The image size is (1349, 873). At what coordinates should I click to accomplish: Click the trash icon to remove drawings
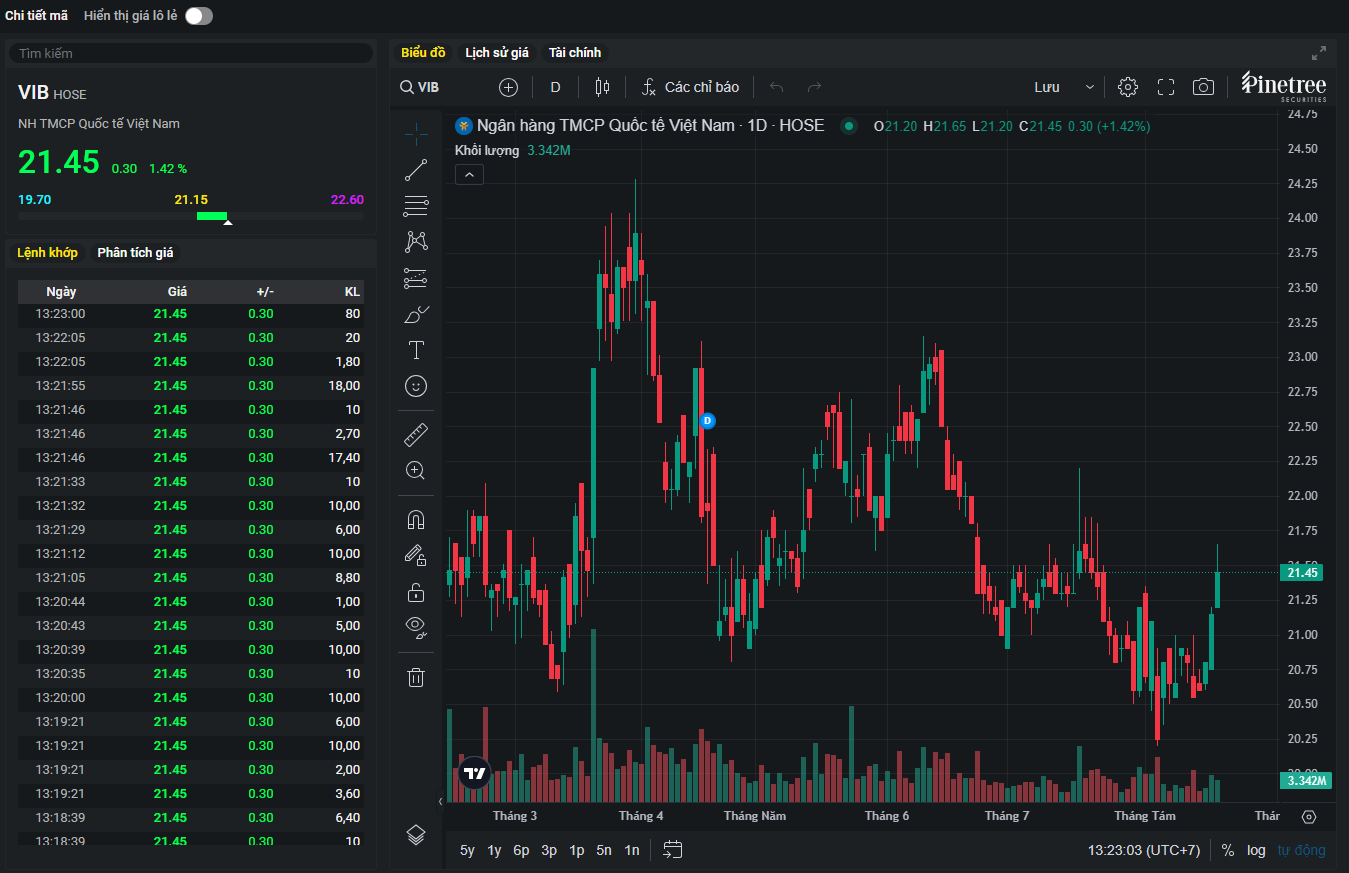[416, 677]
